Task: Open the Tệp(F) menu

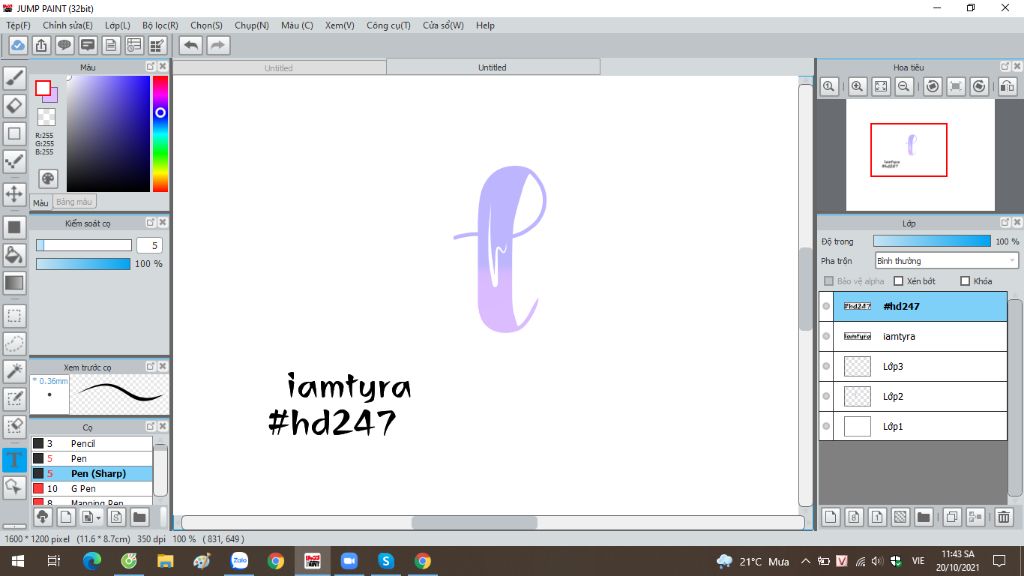Action: pos(18,25)
